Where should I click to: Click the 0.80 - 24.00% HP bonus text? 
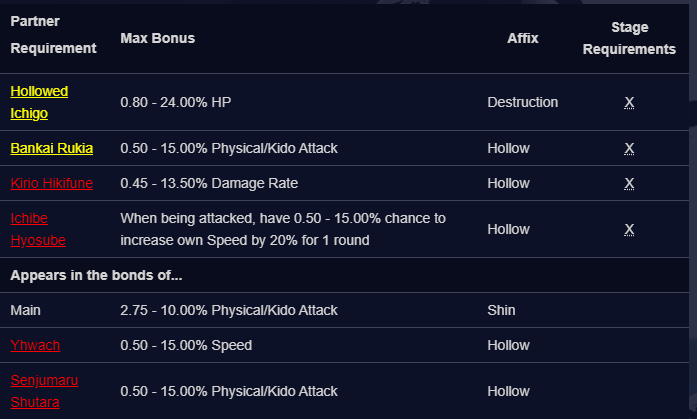pos(176,102)
